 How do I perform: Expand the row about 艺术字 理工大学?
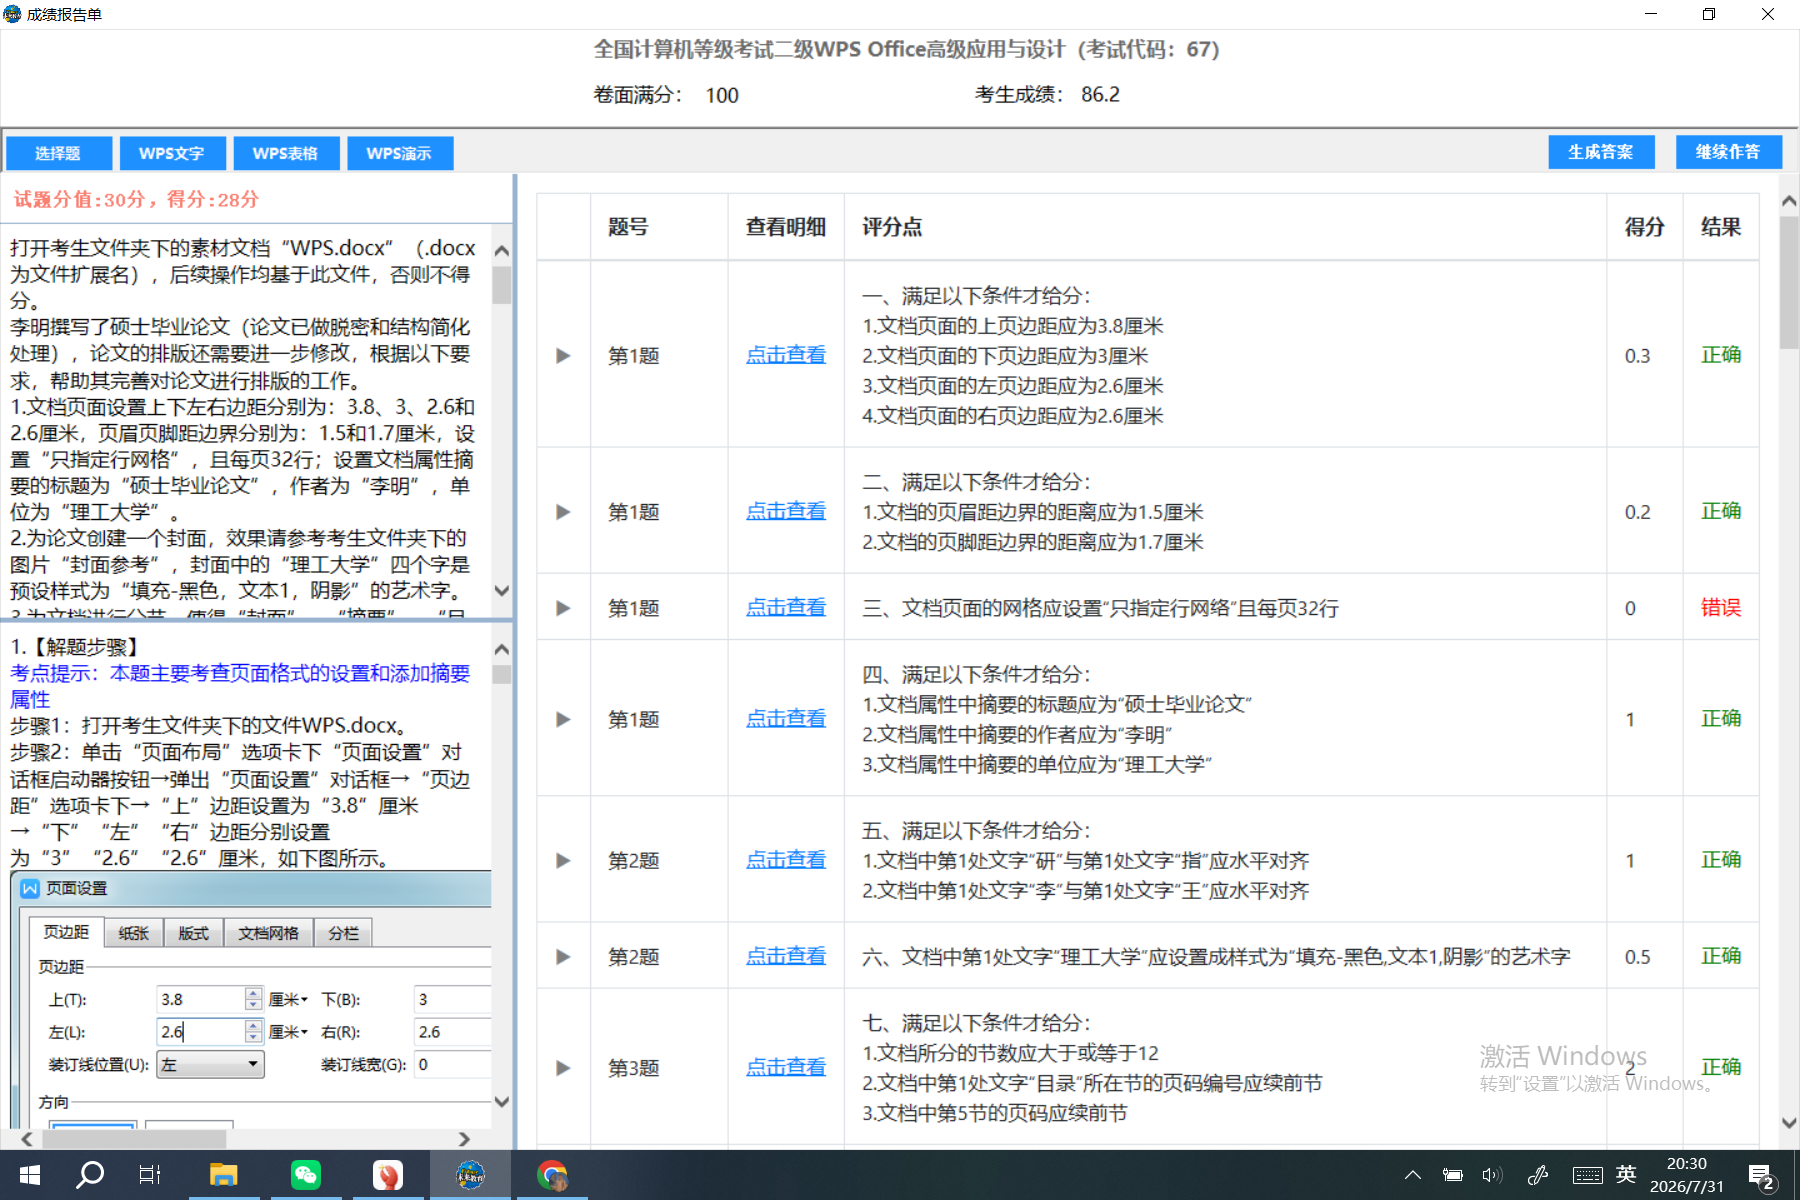click(x=563, y=957)
